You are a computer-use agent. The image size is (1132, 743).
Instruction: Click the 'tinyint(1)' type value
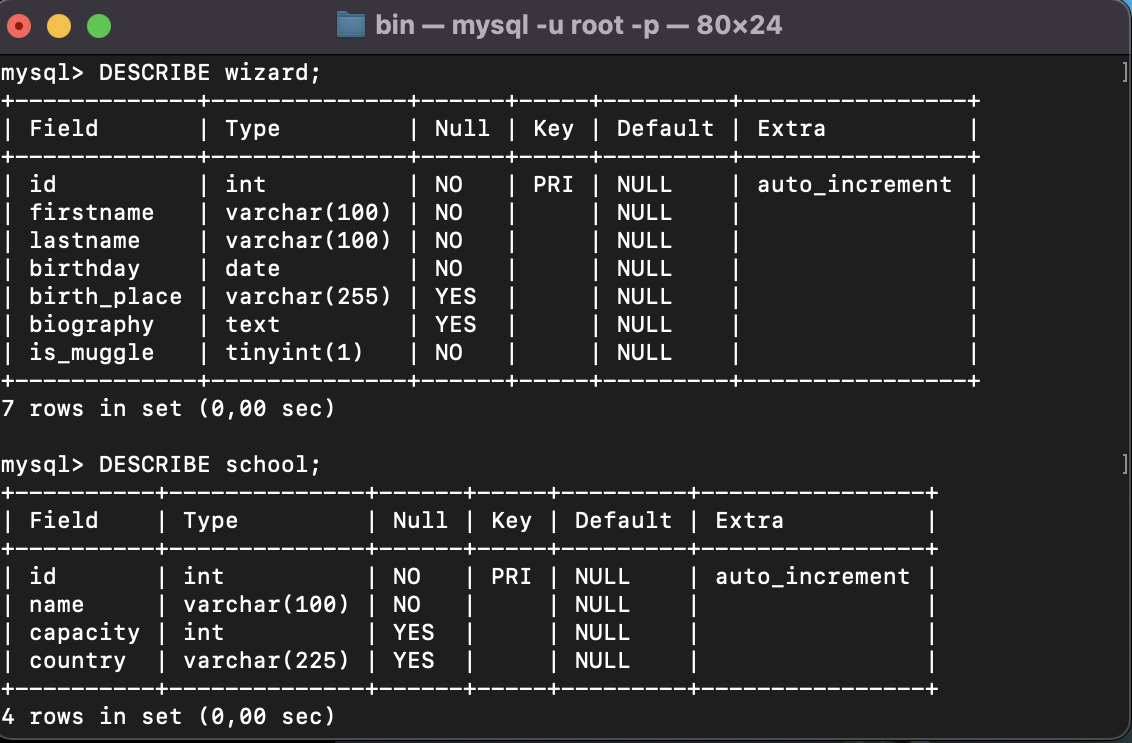click(294, 352)
